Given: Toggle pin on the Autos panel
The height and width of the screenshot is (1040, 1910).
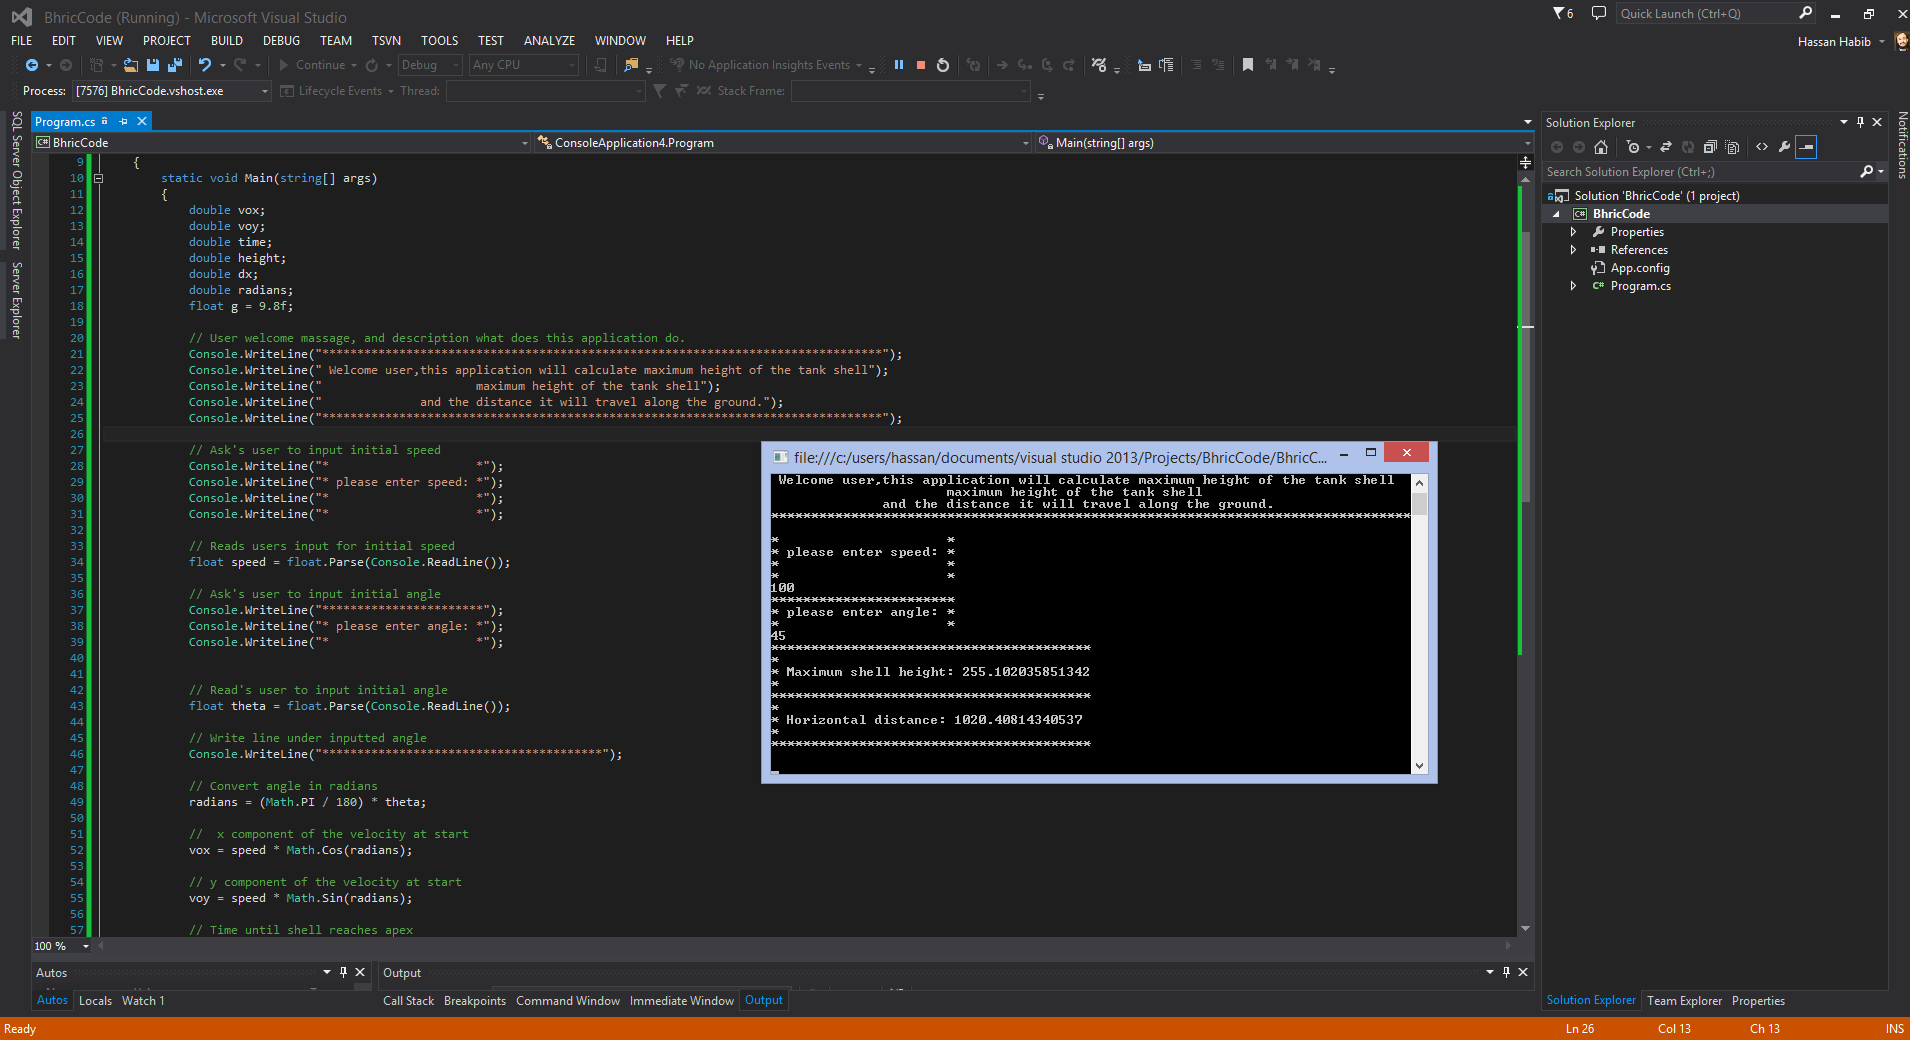Looking at the screenshot, I should [x=343, y=972].
